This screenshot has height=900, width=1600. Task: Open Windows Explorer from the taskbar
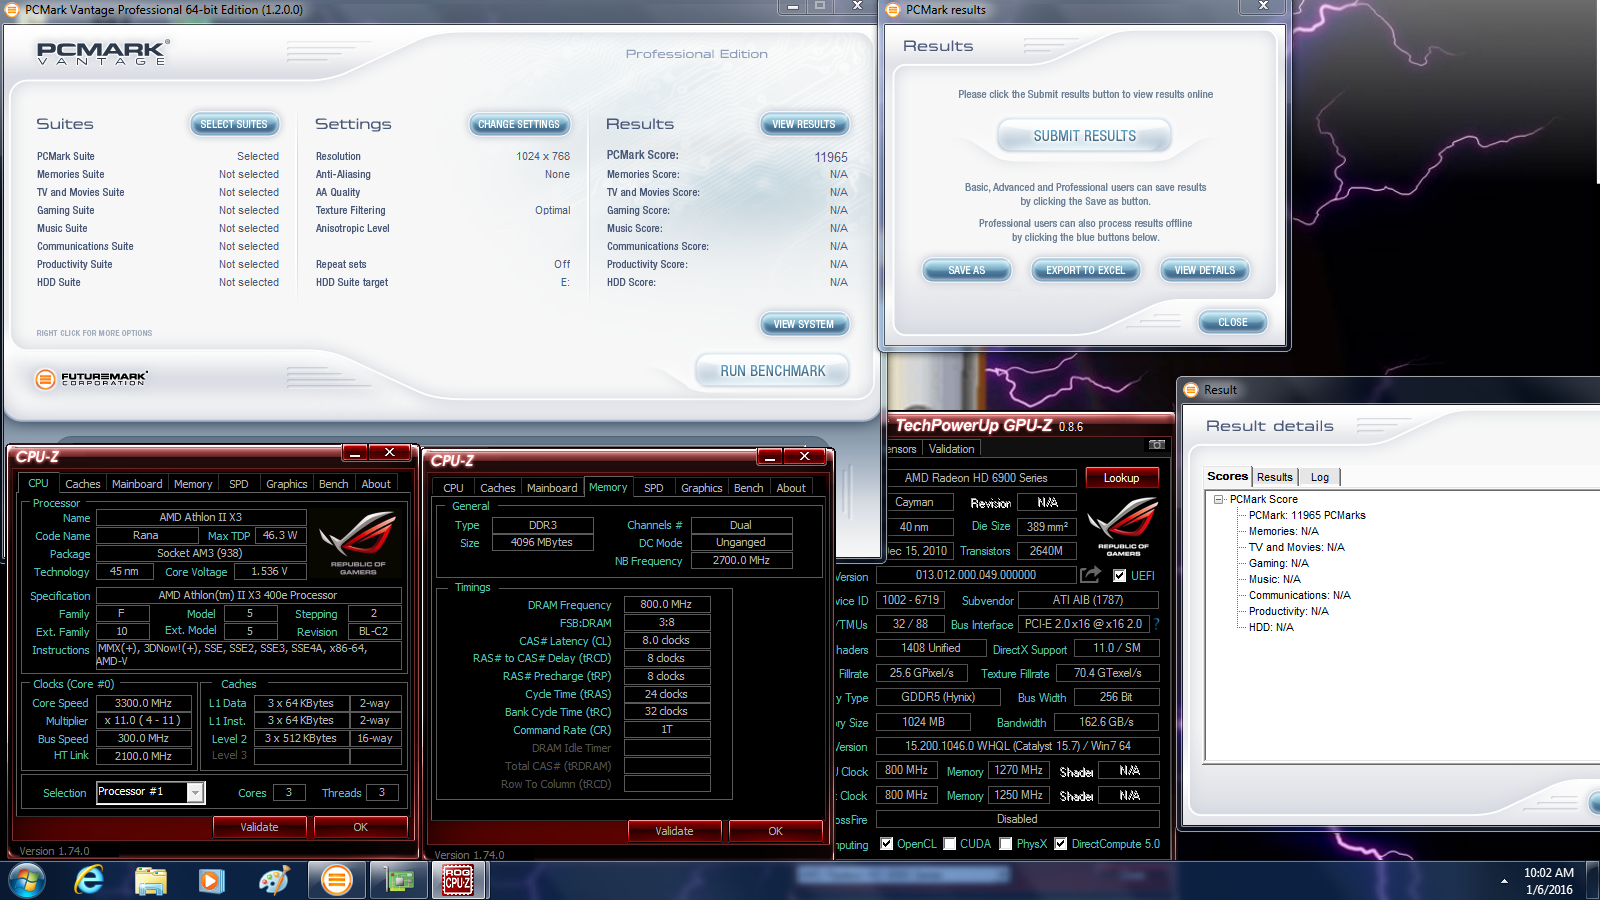(x=151, y=881)
